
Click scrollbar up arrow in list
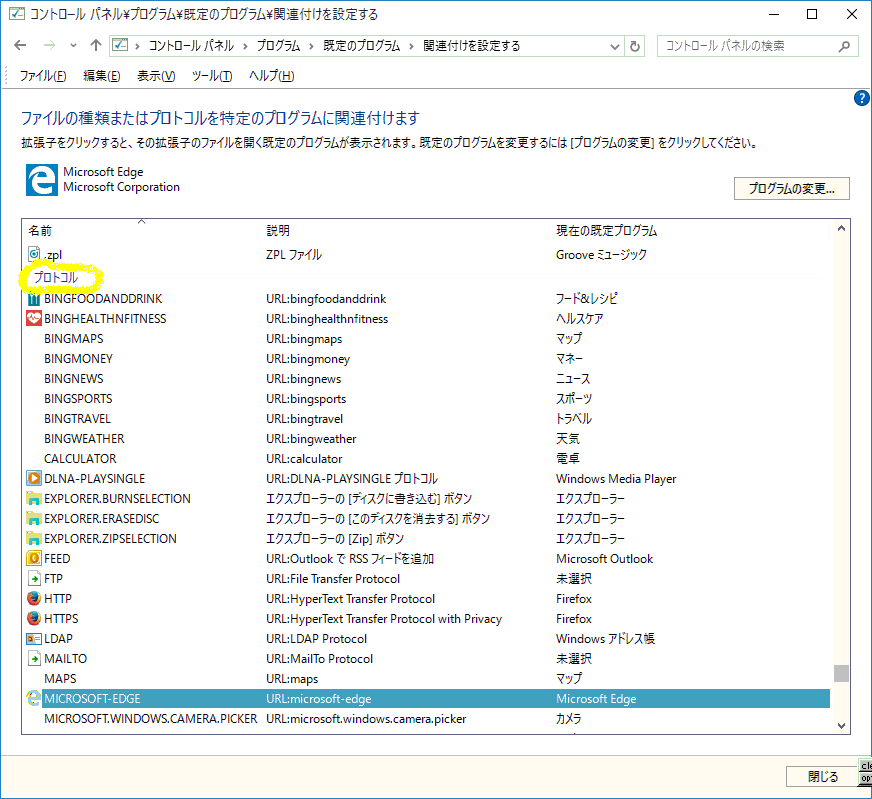pos(841,229)
